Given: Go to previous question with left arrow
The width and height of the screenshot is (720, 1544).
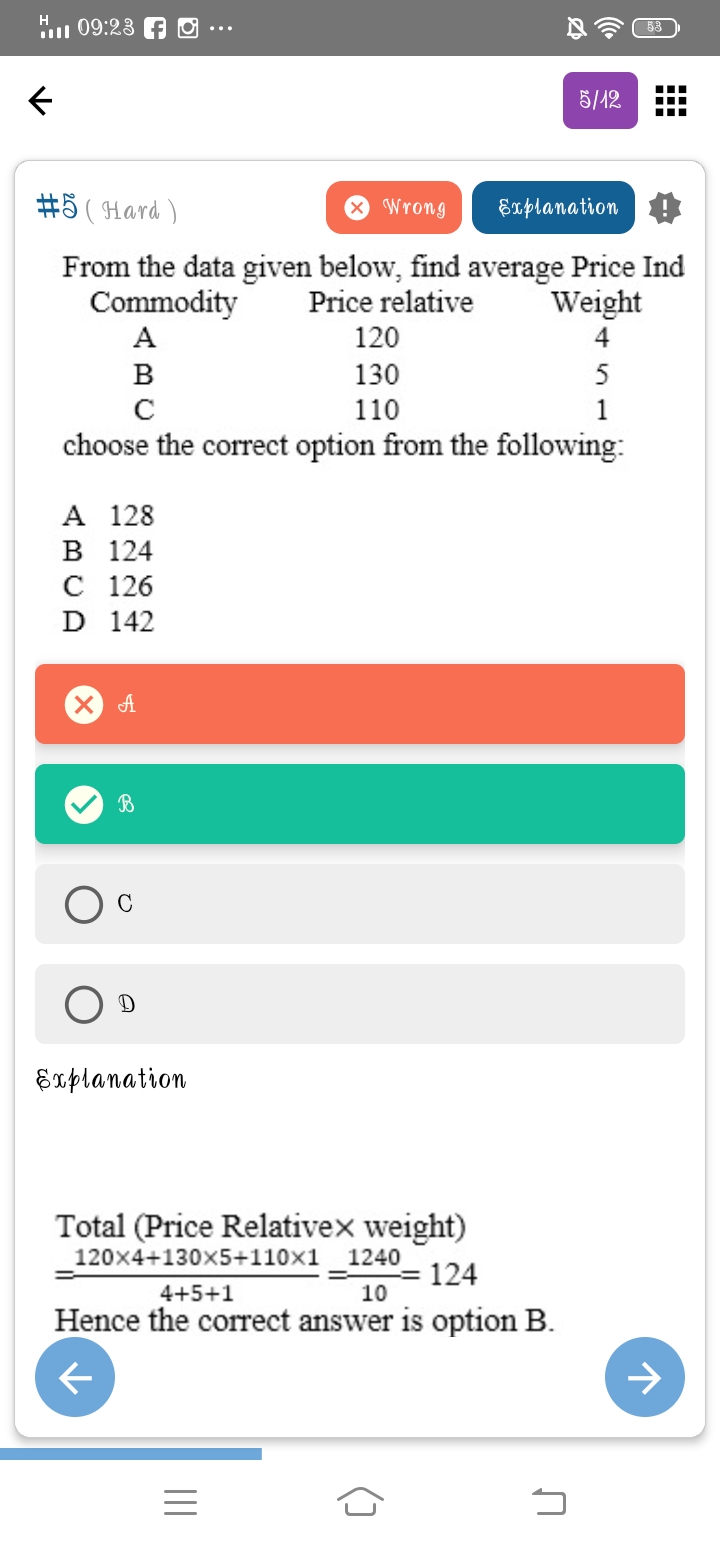Looking at the screenshot, I should coord(75,1377).
